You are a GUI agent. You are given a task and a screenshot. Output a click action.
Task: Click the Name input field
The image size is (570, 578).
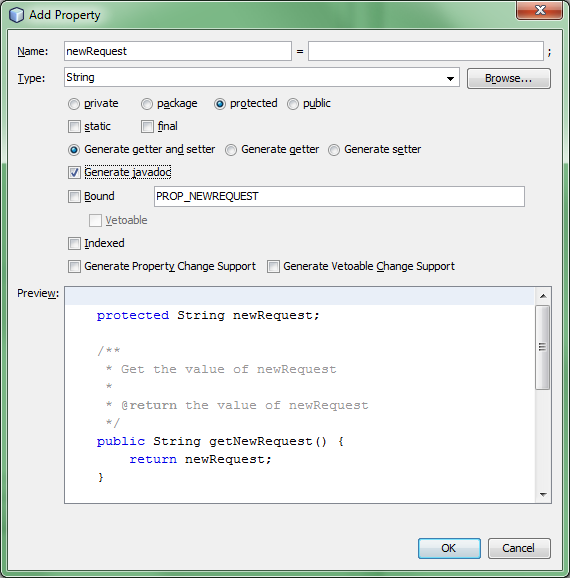pyautogui.click(x=178, y=51)
